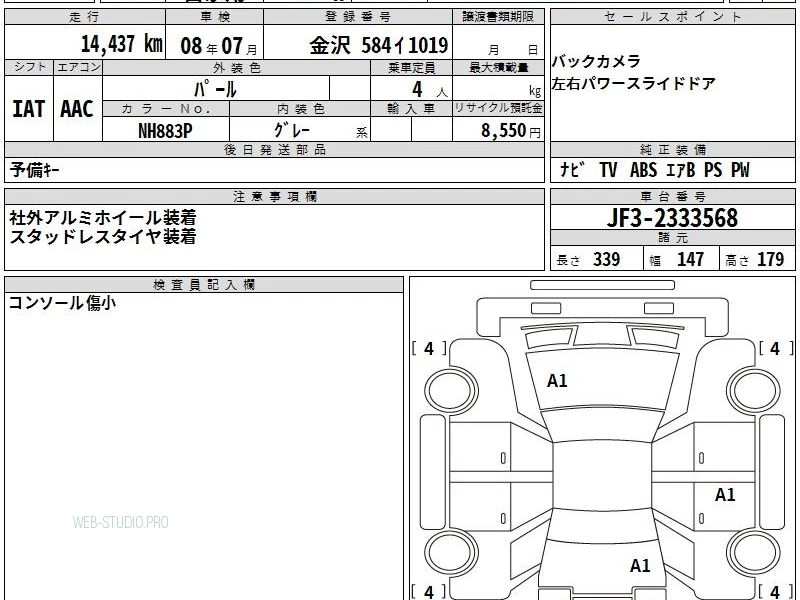The image size is (800, 600).
Task: Click the 検査員記入欄 header
Action: 204,285
